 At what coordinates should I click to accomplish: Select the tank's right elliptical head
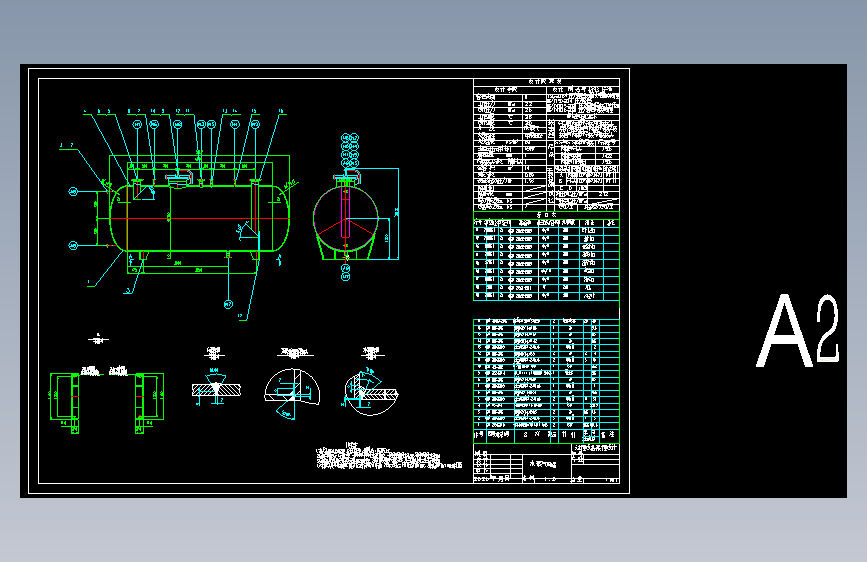[283, 218]
